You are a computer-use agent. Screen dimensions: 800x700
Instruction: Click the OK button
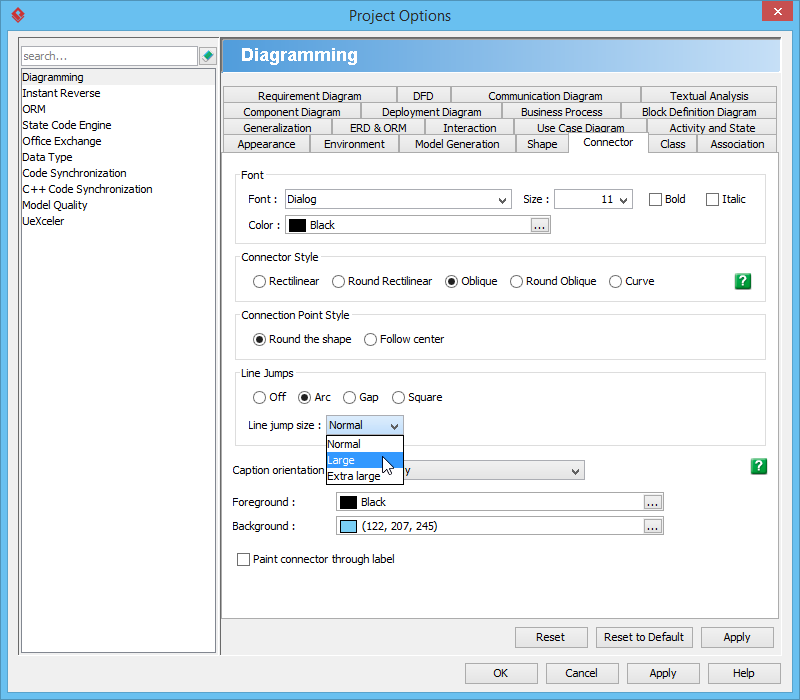501,673
